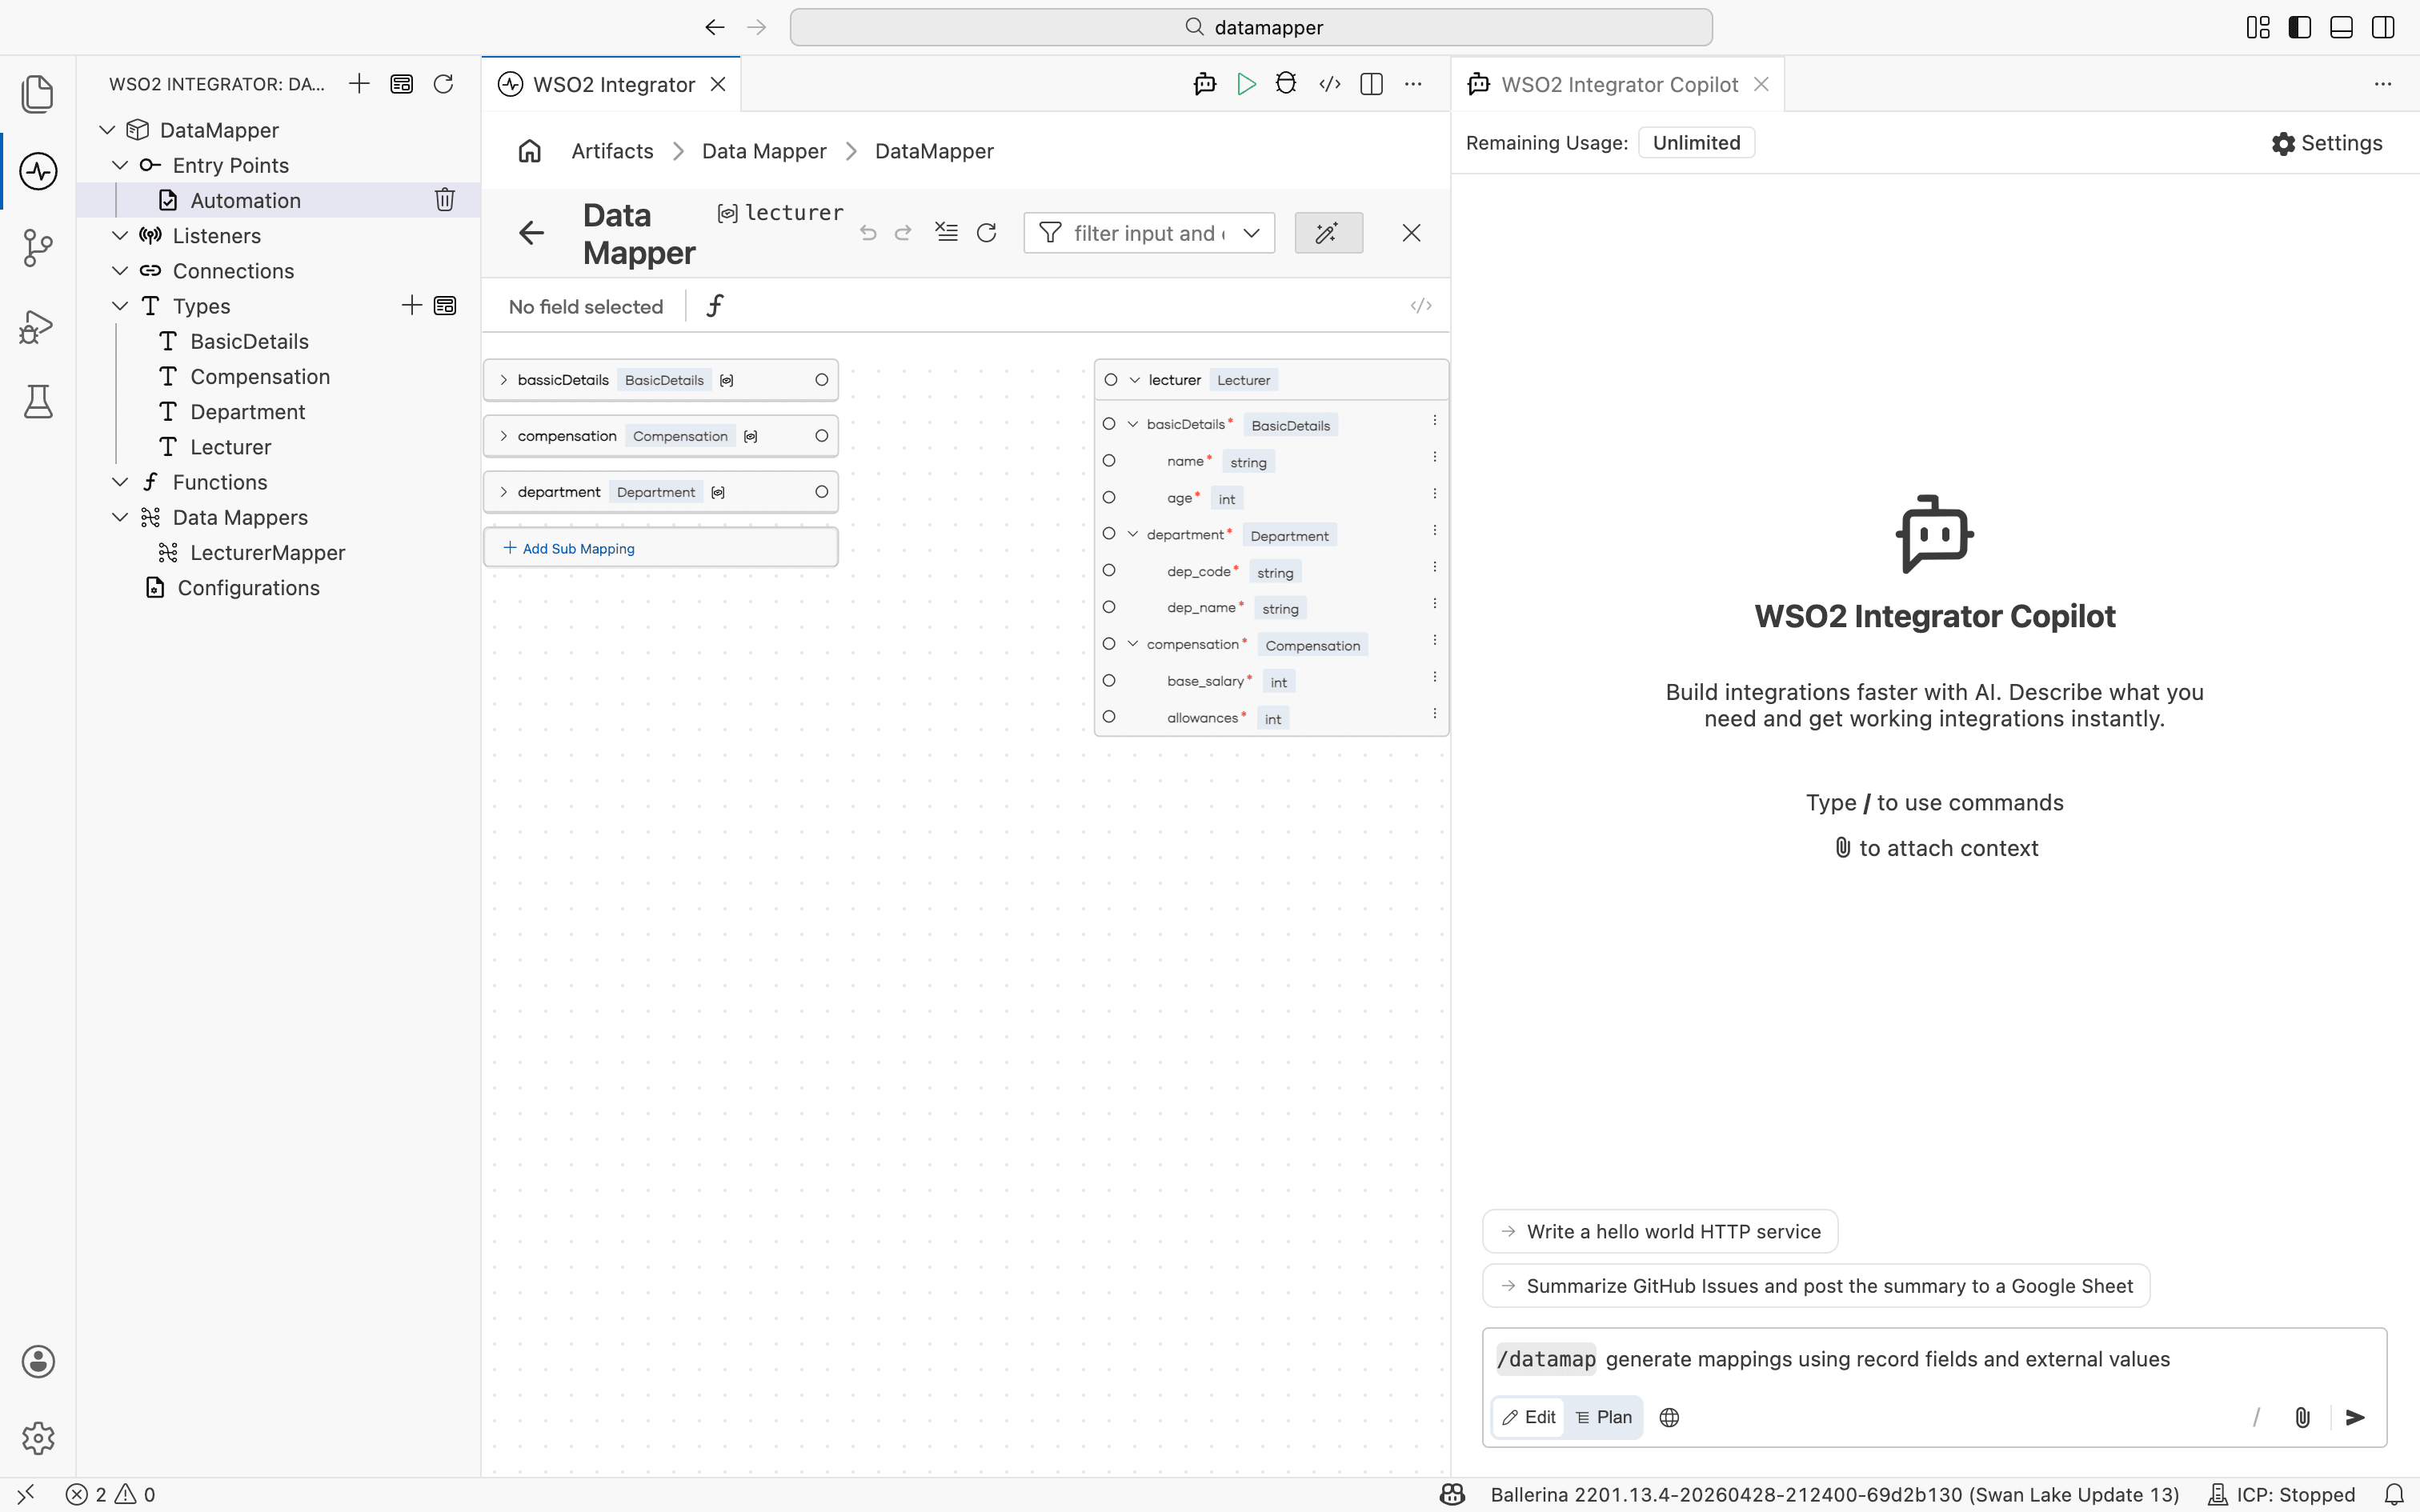The height and width of the screenshot is (1512, 2420).
Task: Toggle the bottom panel
Action: coord(2341,27)
